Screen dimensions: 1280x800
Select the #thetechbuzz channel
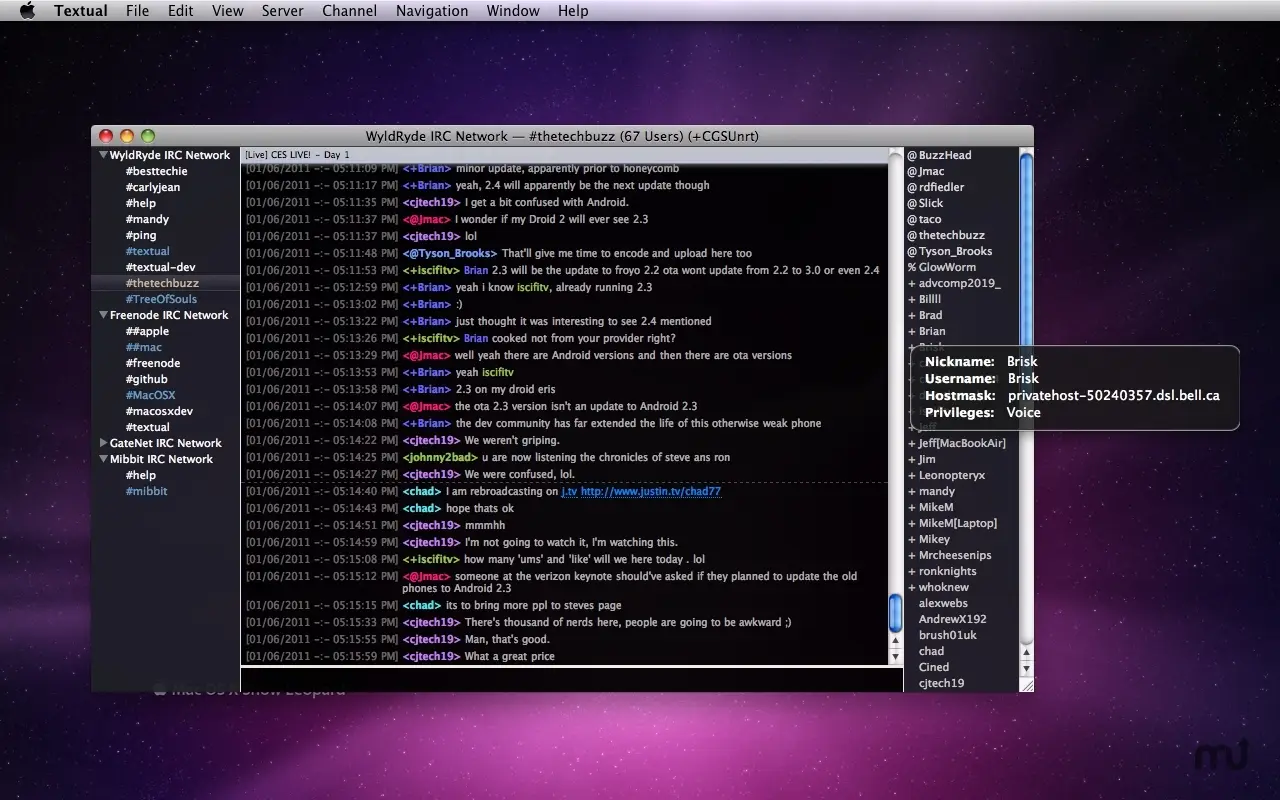point(162,283)
